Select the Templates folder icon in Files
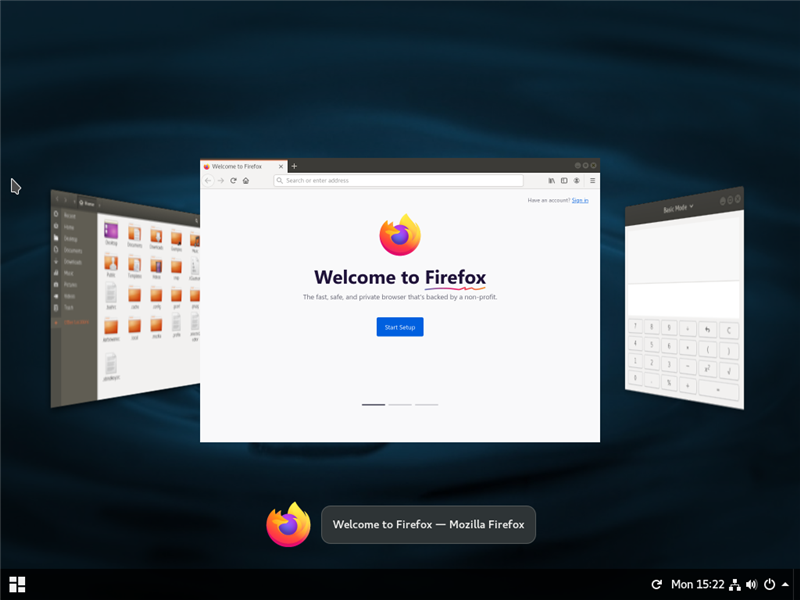Screen dimensions: 800x600 point(135,265)
